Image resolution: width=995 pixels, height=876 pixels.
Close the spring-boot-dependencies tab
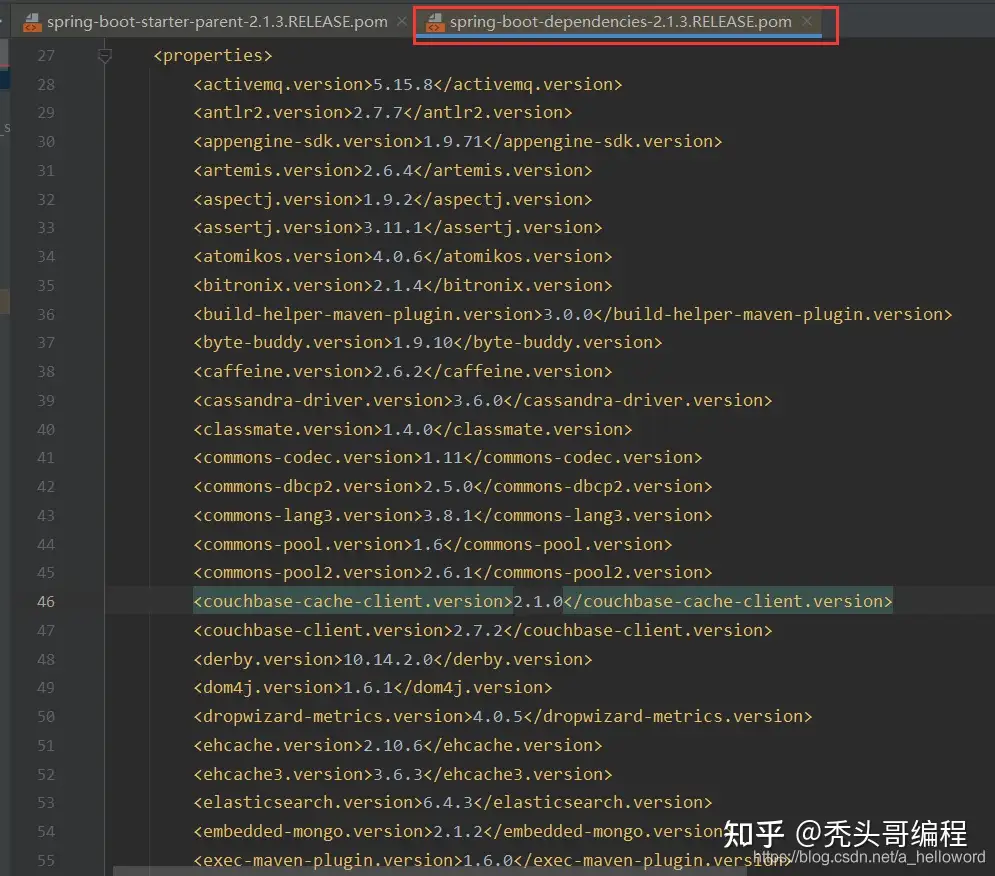click(x=807, y=19)
